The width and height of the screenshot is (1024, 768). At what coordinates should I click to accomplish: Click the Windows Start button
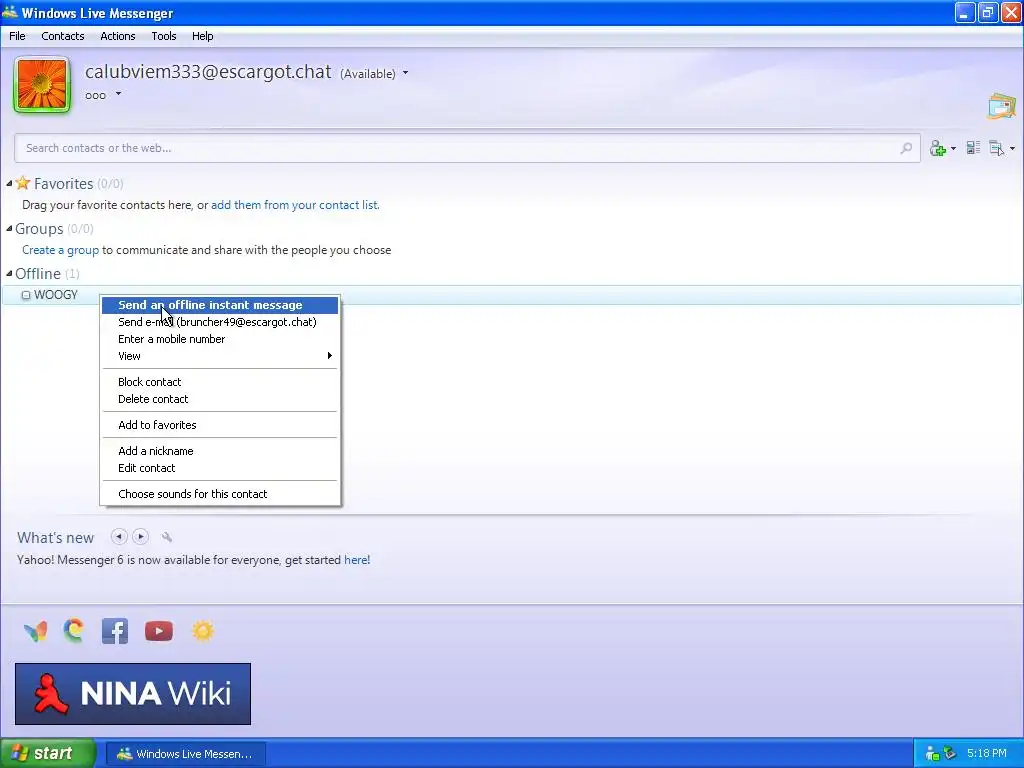click(48, 753)
